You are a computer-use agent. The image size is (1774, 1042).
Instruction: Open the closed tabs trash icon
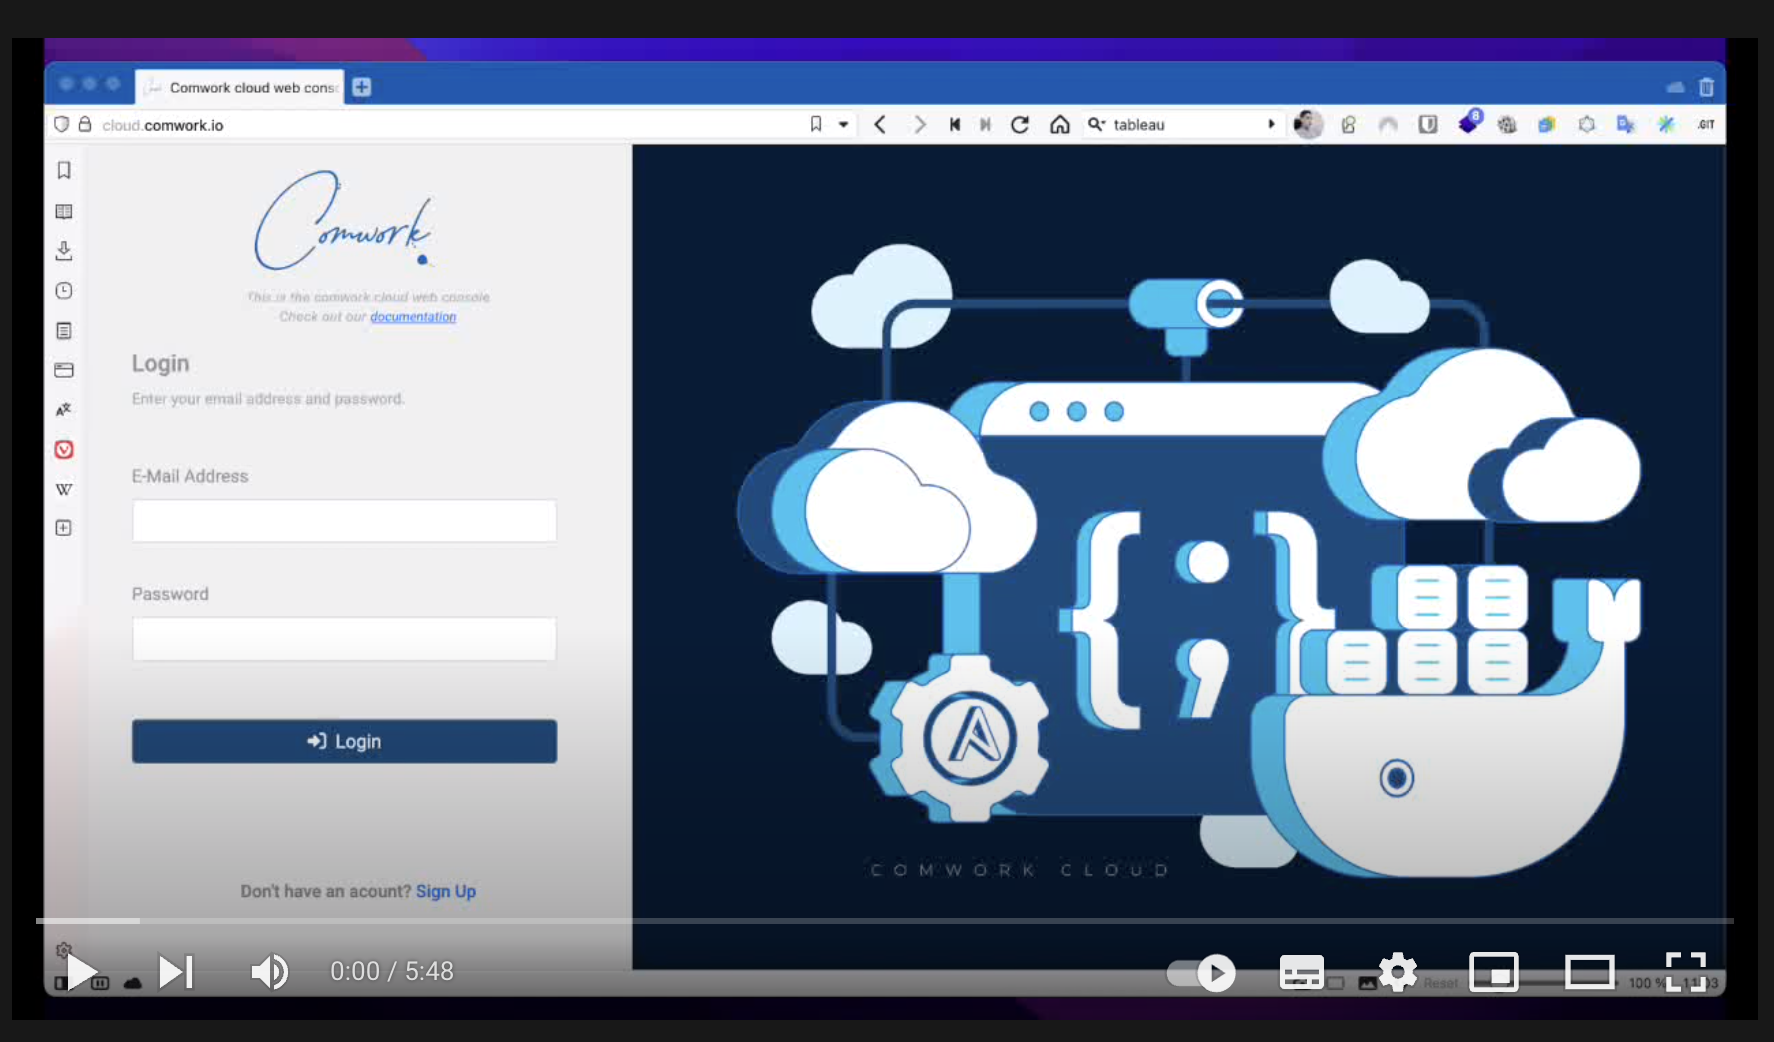point(1706,87)
